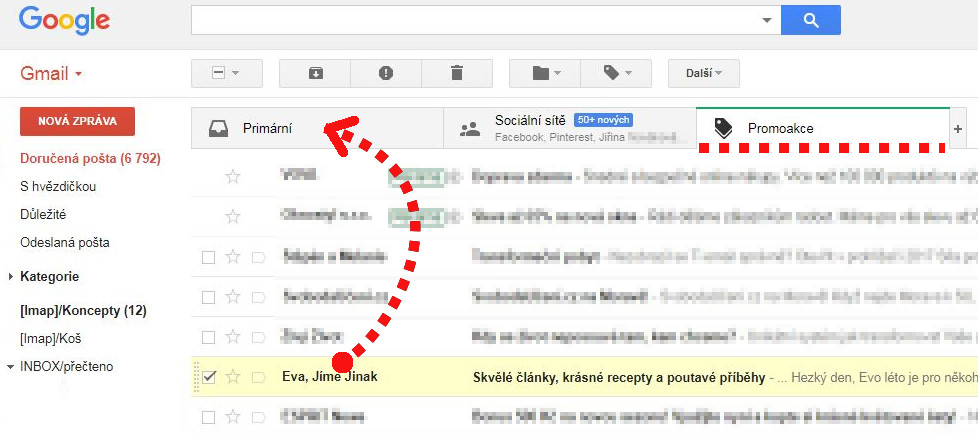Tick the checkbox of the last message row
This screenshot has width=978, height=435.
click(209, 417)
